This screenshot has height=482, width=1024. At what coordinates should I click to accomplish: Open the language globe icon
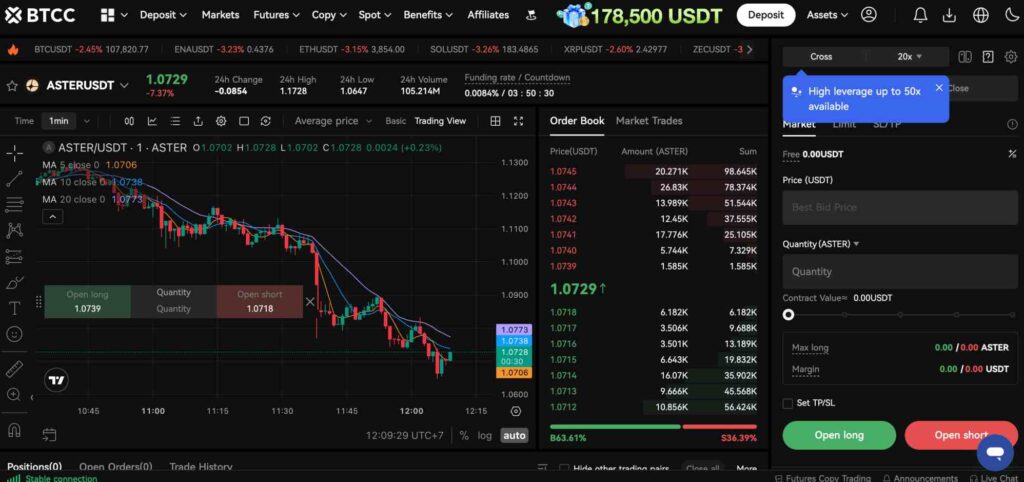tap(980, 14)
